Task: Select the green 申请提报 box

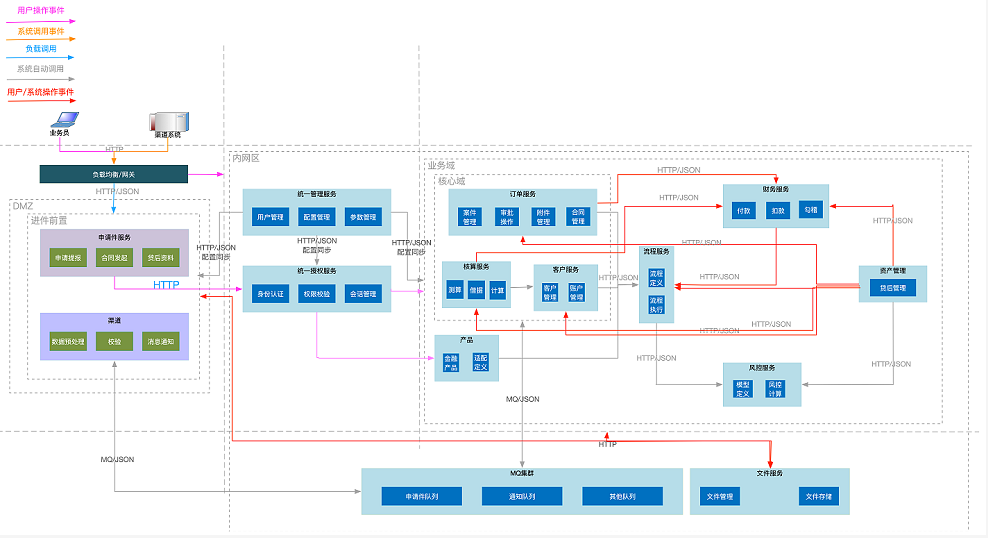Action: (68, 258)
